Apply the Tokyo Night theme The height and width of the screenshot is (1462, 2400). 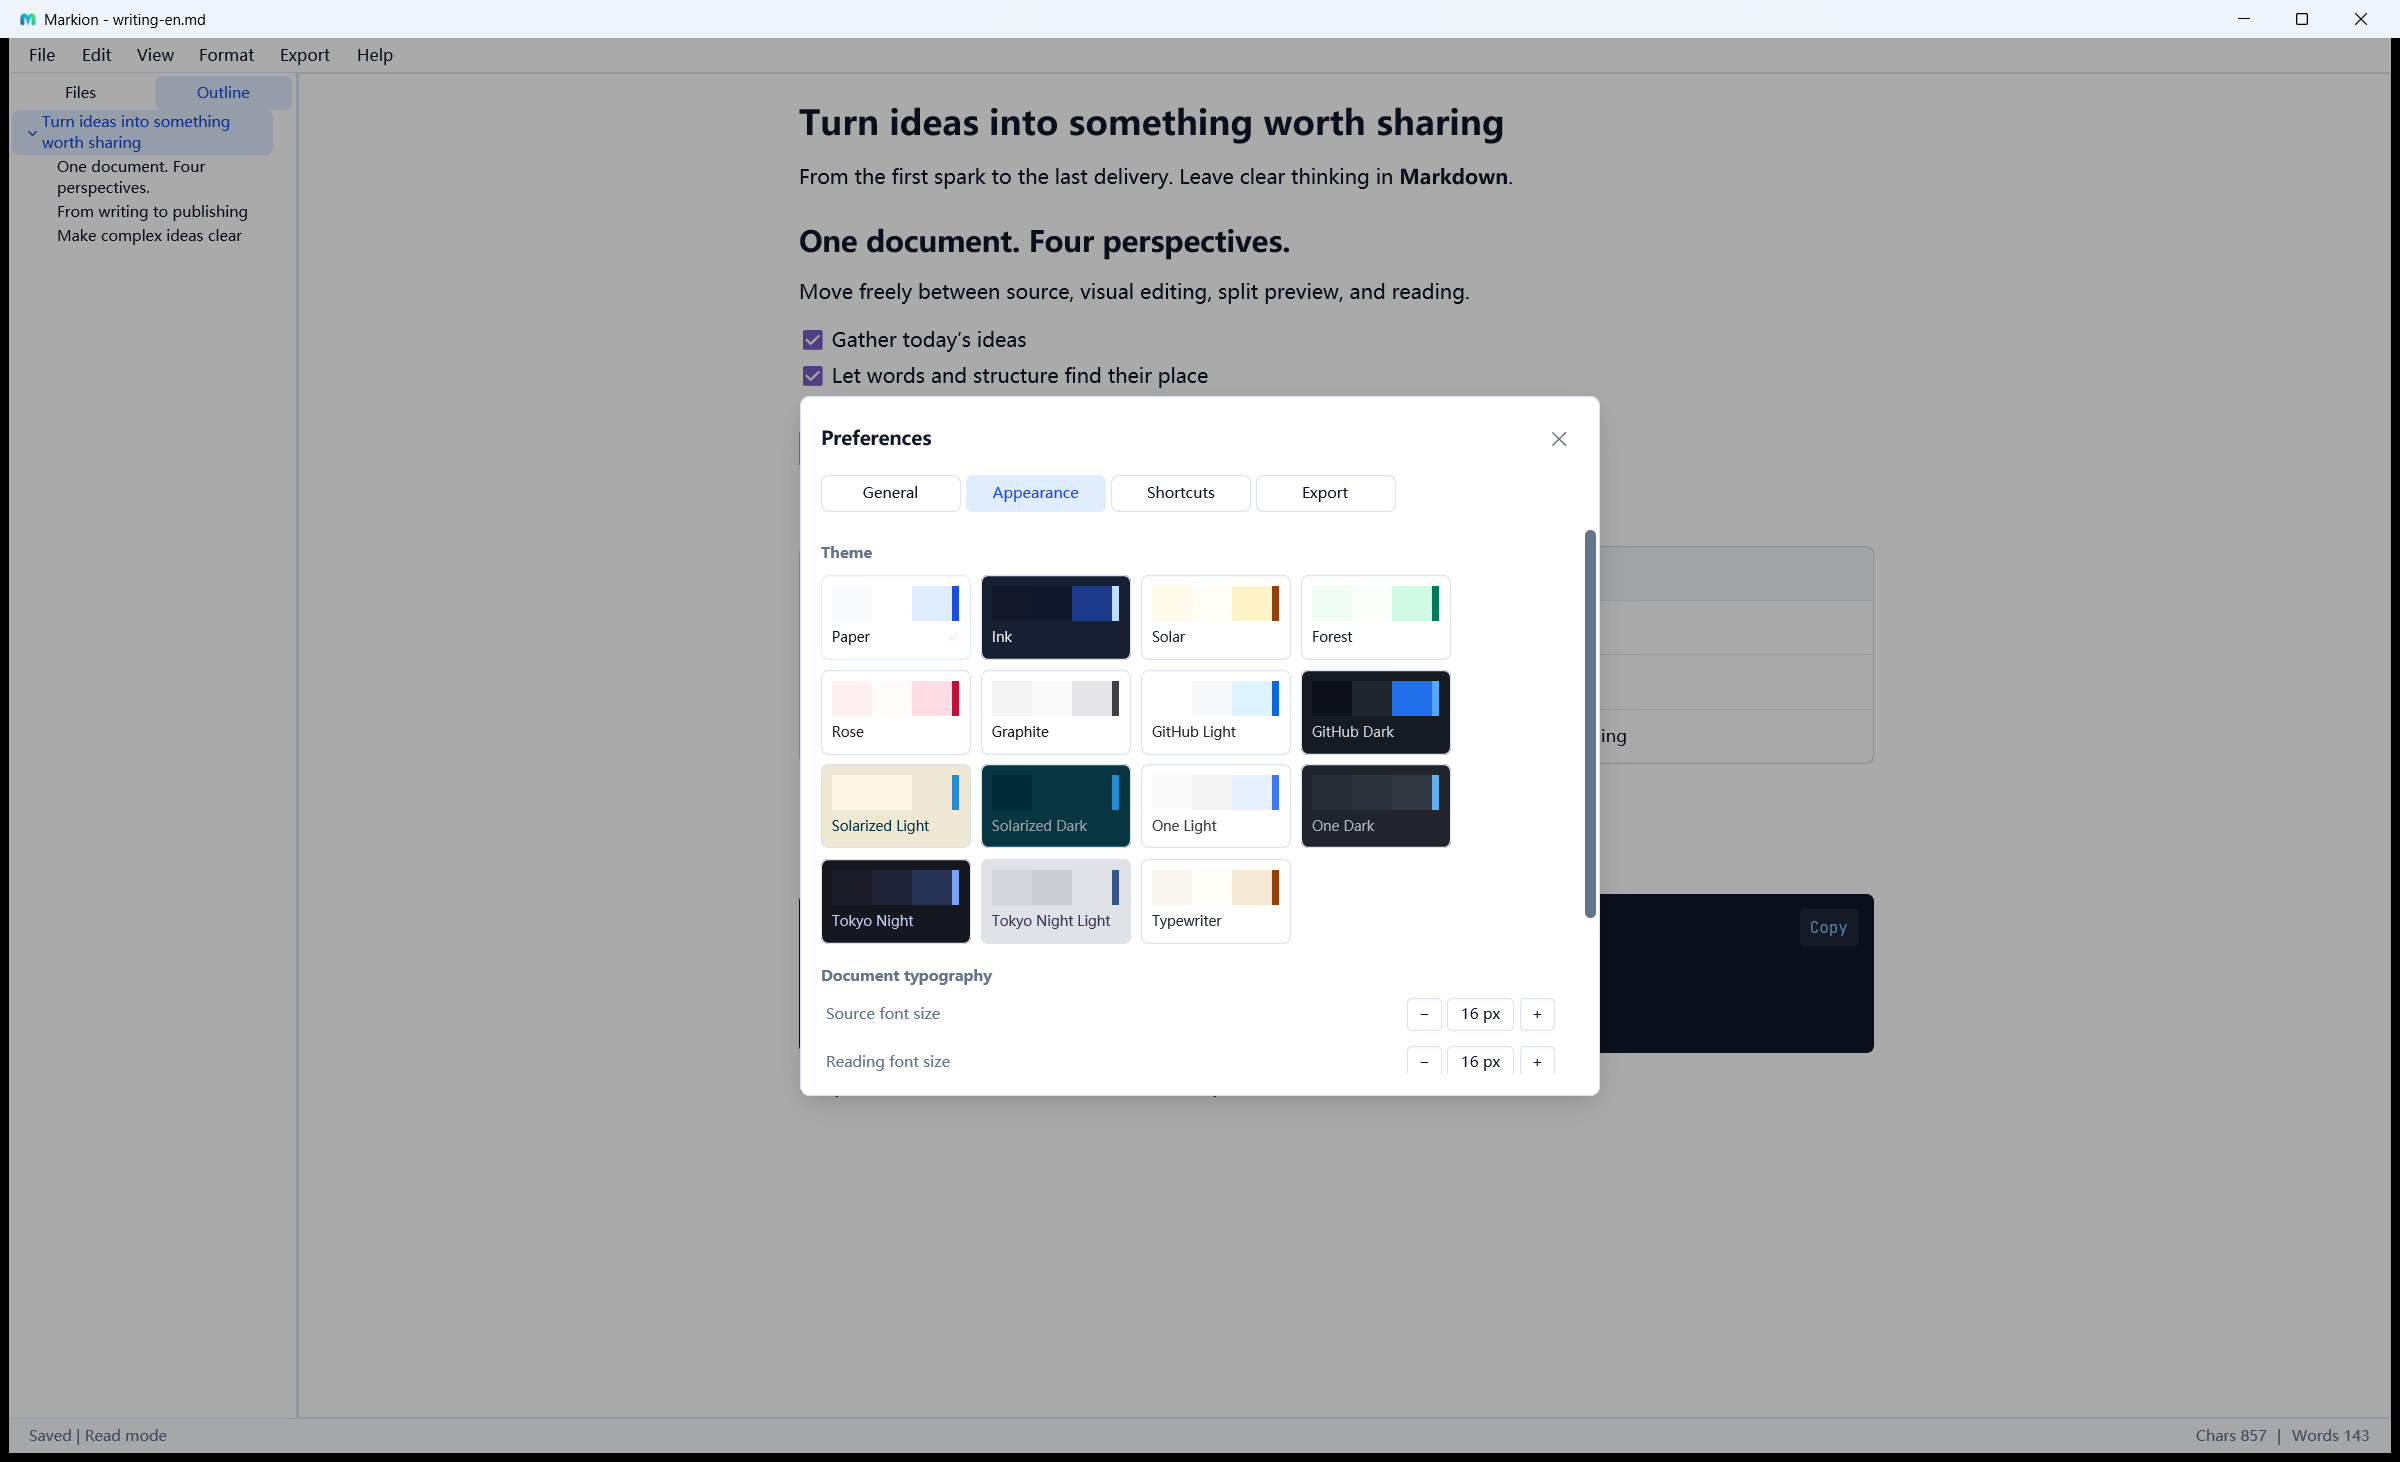[x=895, y=901]
